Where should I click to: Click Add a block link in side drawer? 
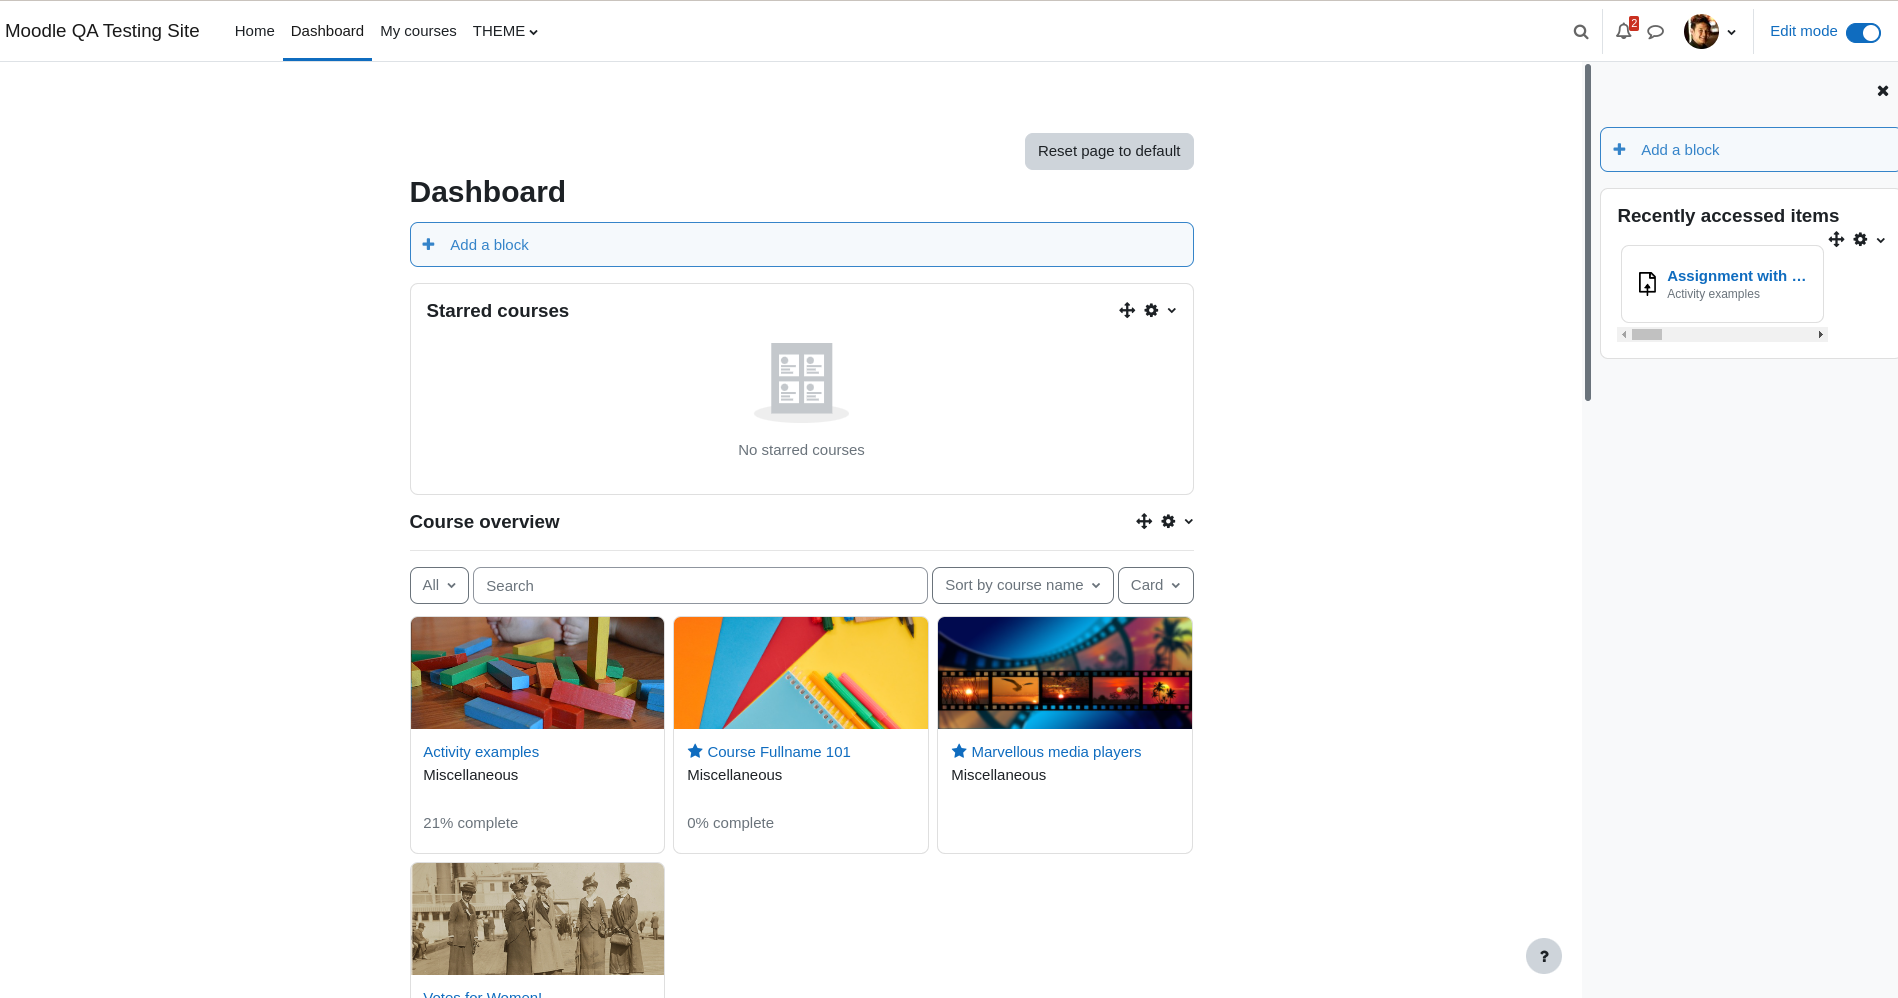[x=1679, y=150]
